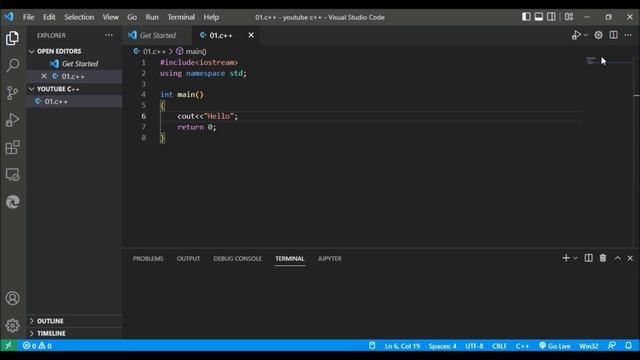Open the Accounts menu icon
This screenshot has height=360, width=640.
tap(13, 298)
